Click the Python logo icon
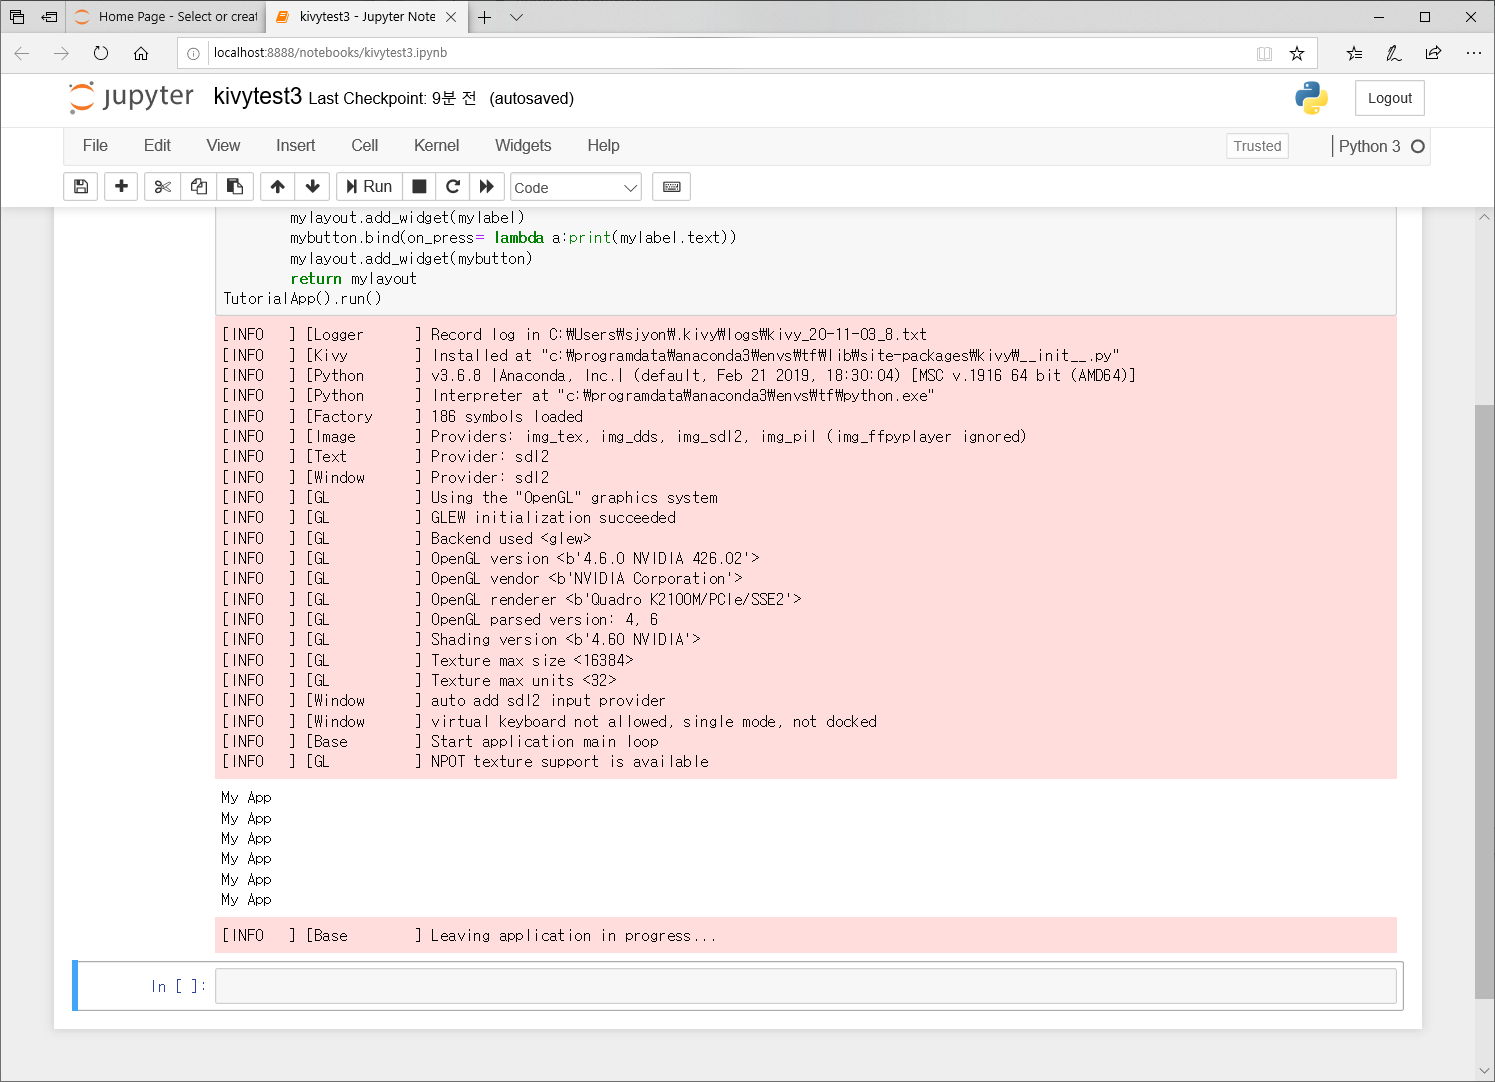1495x1082 pixels. click(1311, 98)
